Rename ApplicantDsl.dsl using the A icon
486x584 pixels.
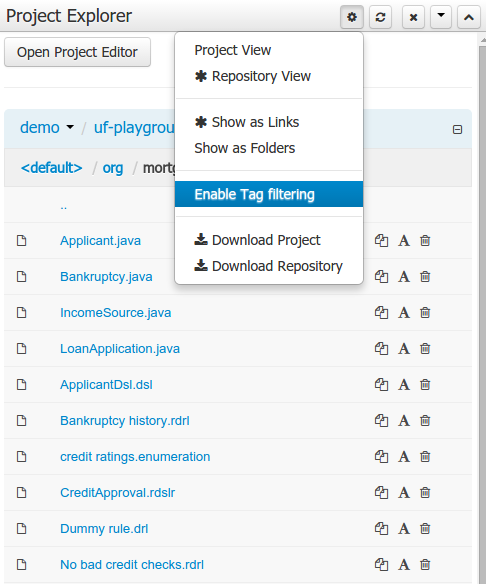coord(404,385)
